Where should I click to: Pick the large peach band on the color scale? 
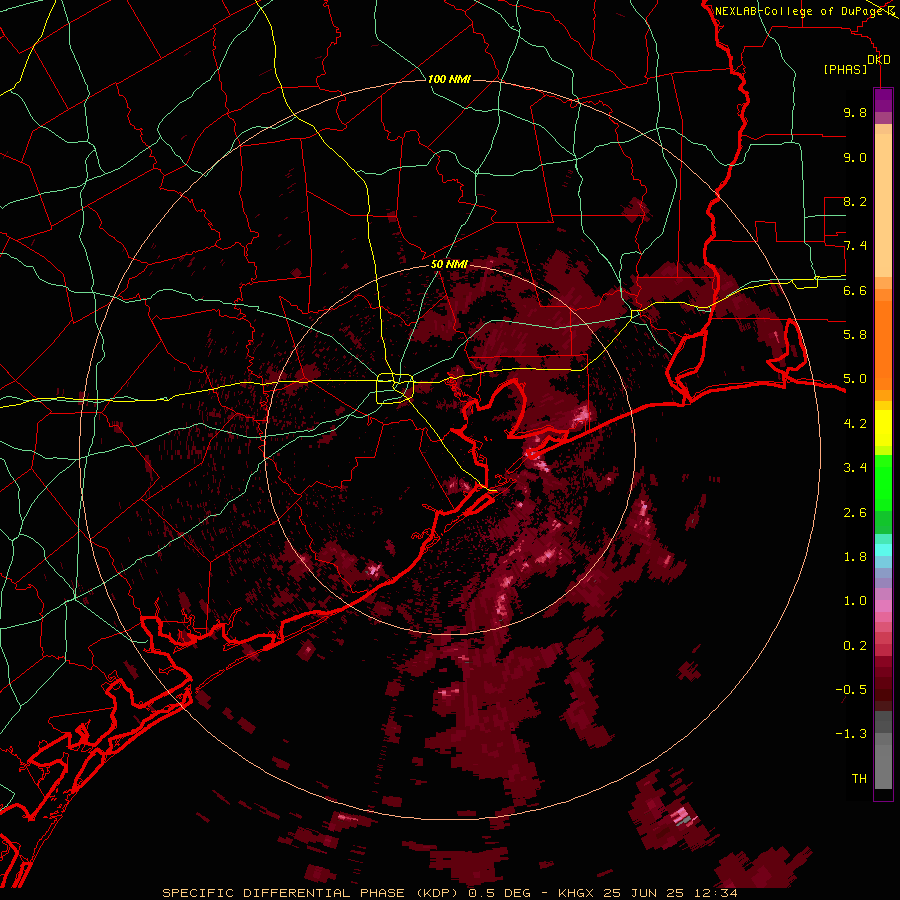(x=883, y=207)
